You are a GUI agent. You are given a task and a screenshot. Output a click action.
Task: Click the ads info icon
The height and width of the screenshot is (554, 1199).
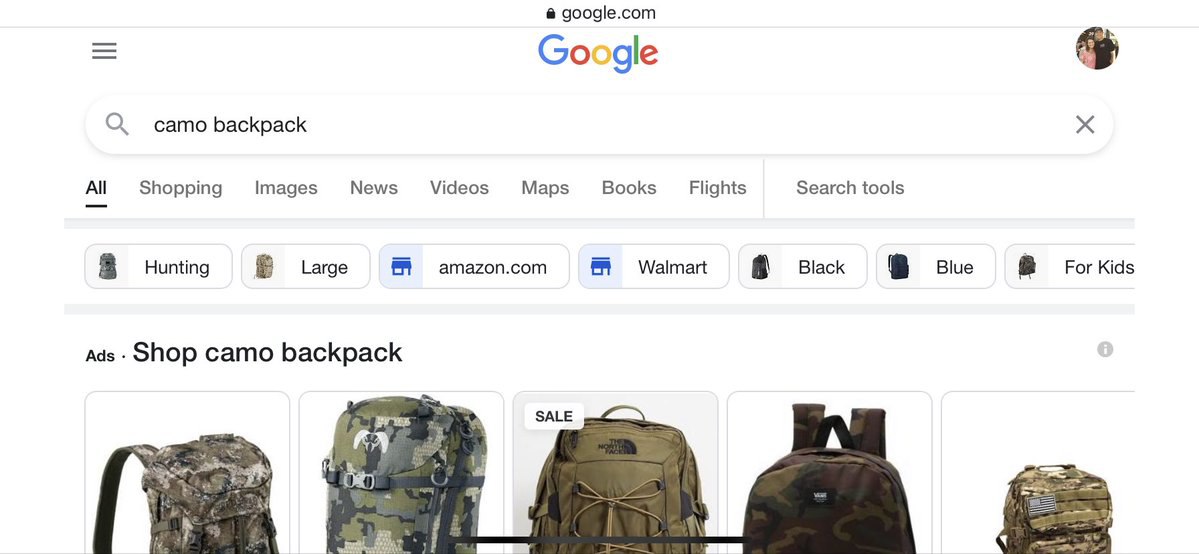(1105, 349)
